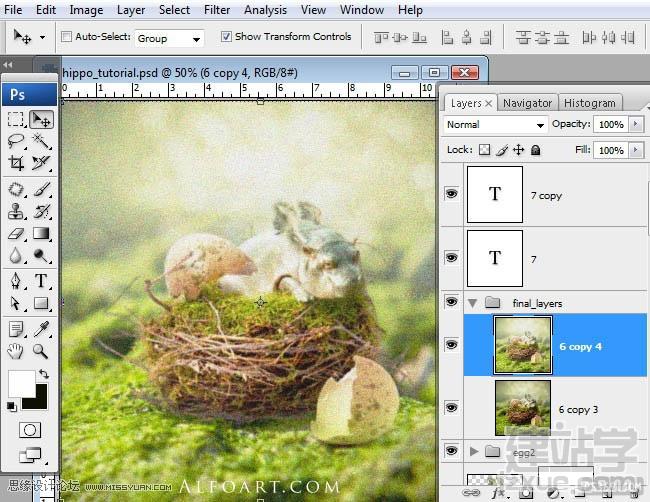The height and width of the screenshot is (502, 650).
Task: Open the Normal blend mode dropdown
Action: 495,124
